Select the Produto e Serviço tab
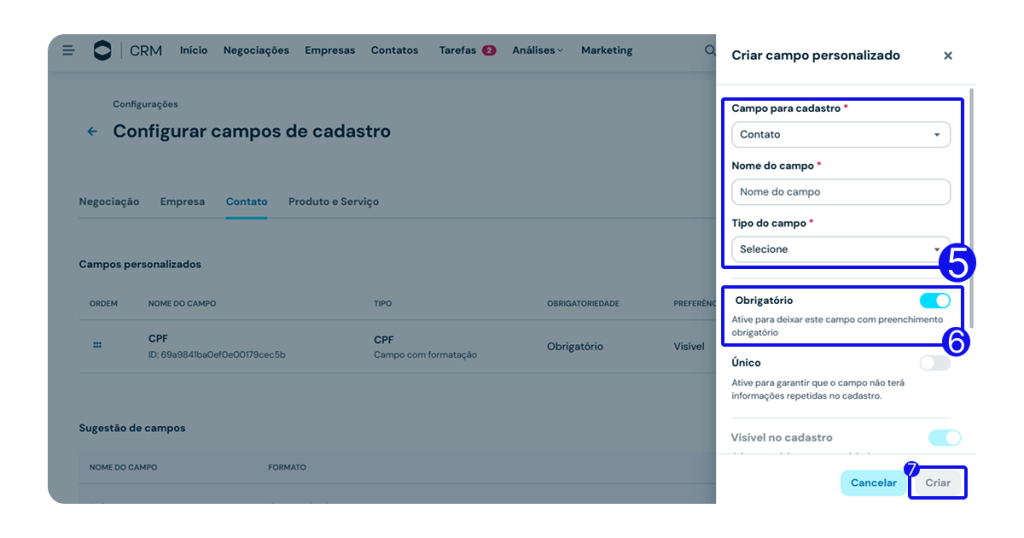This screenshot has width=1024, height=538. point(333,201)
